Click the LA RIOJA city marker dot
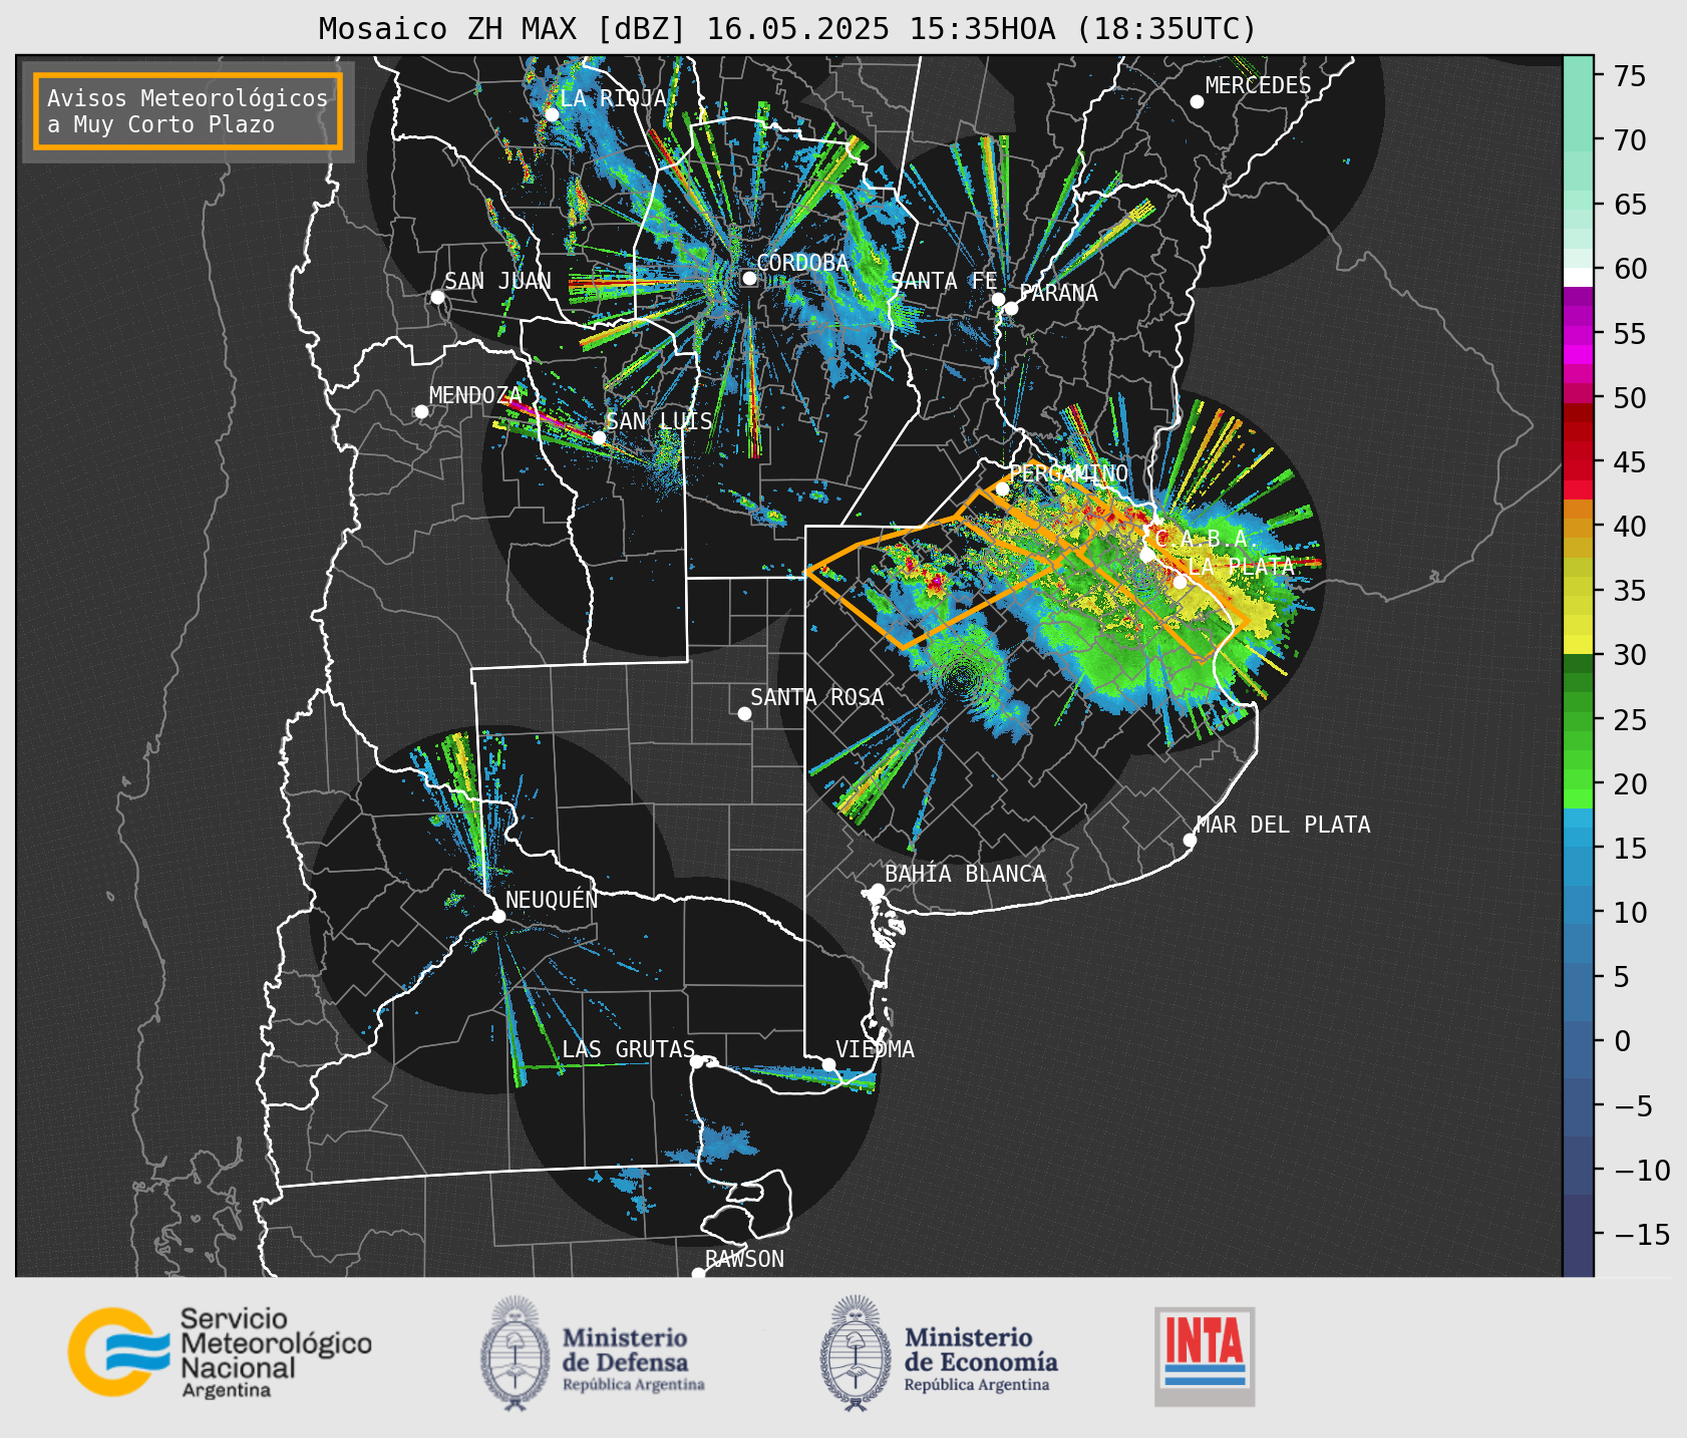This screenshot has height=1438, width=1687. [x=552, y=114]
